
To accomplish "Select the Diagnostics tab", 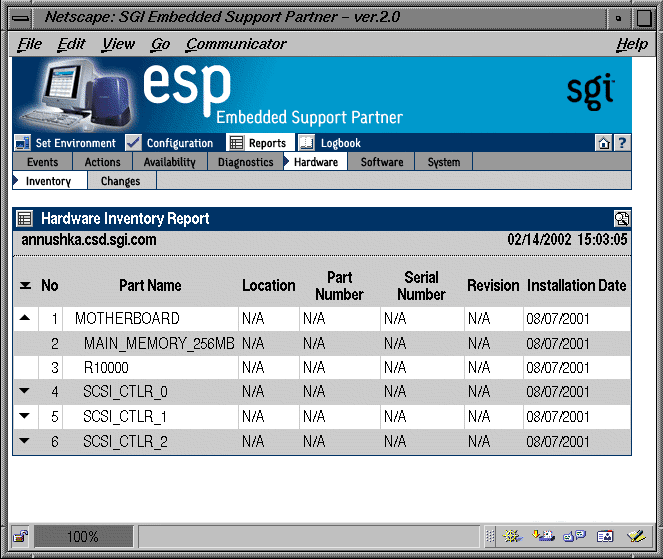I will 245,162.
